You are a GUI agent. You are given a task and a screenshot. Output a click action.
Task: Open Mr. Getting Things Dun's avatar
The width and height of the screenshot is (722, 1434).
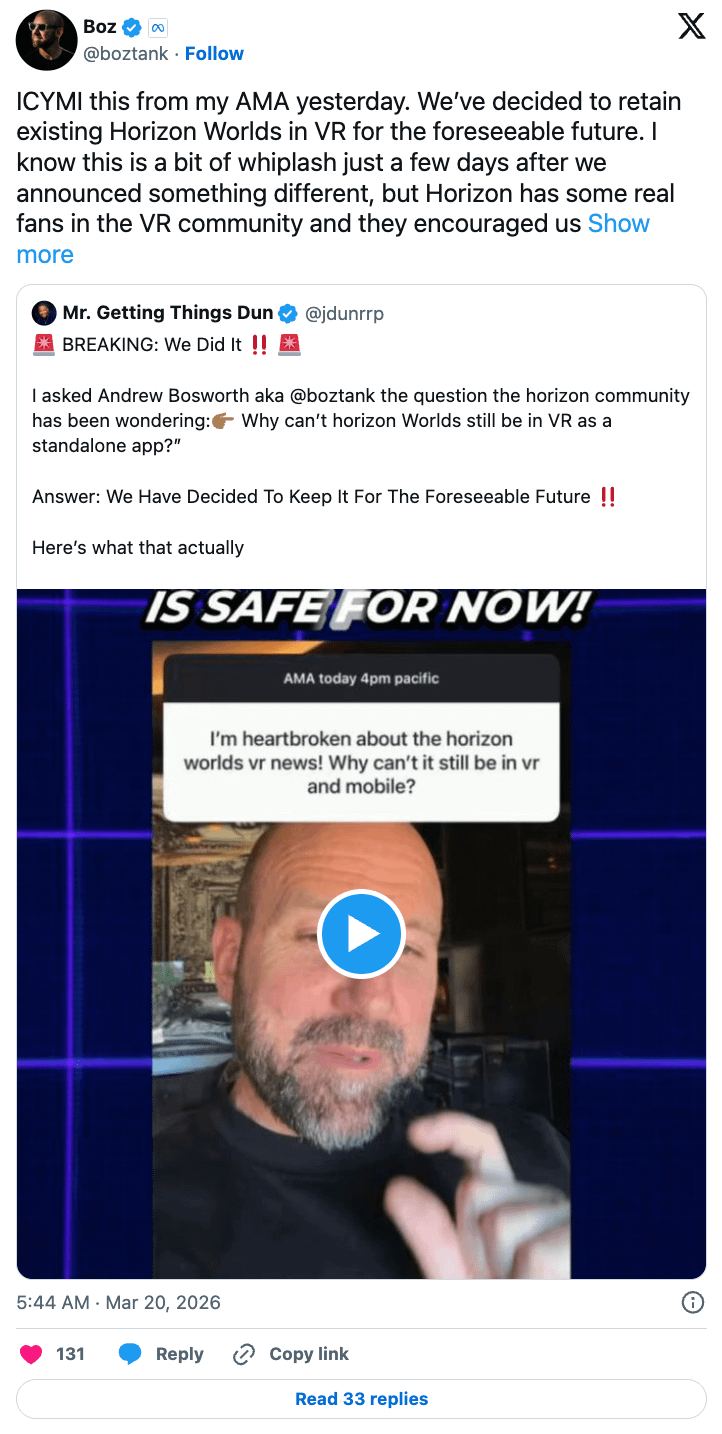tap(44, 313)
